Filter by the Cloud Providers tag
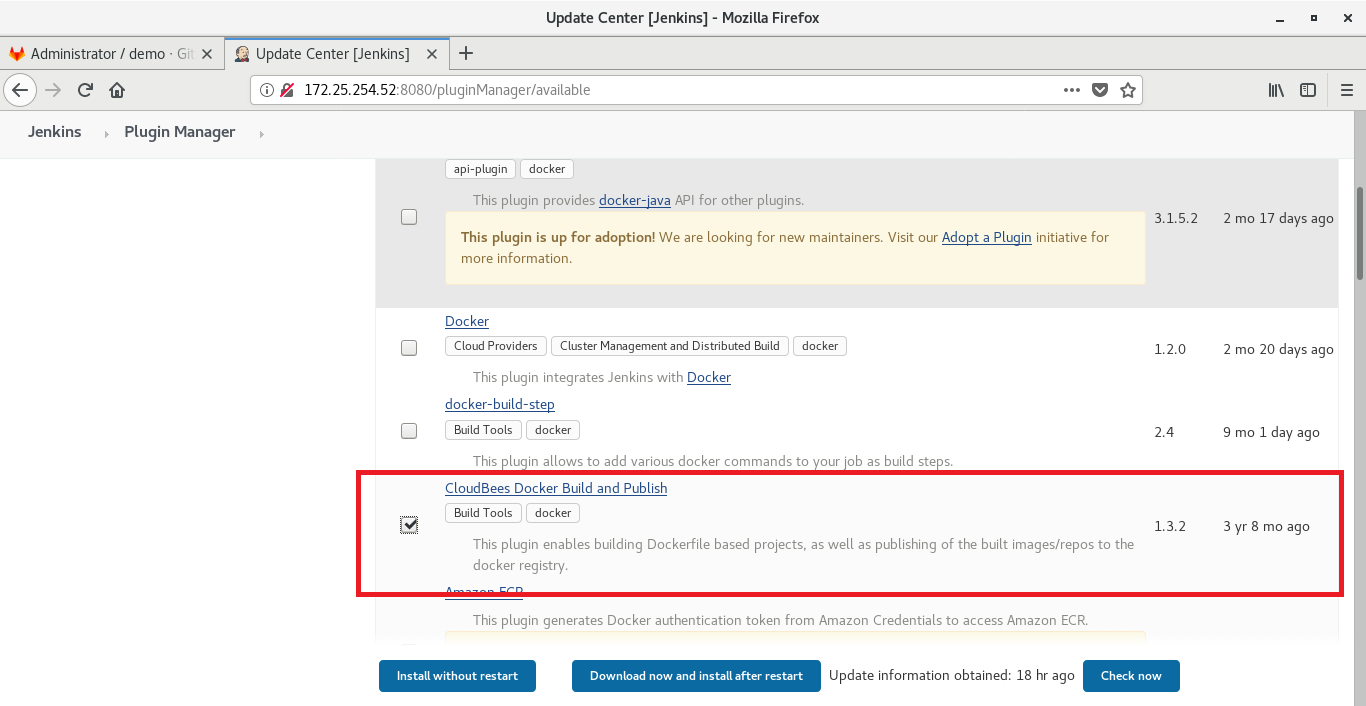Screen dimensions: 1366x706 (496, 346)
